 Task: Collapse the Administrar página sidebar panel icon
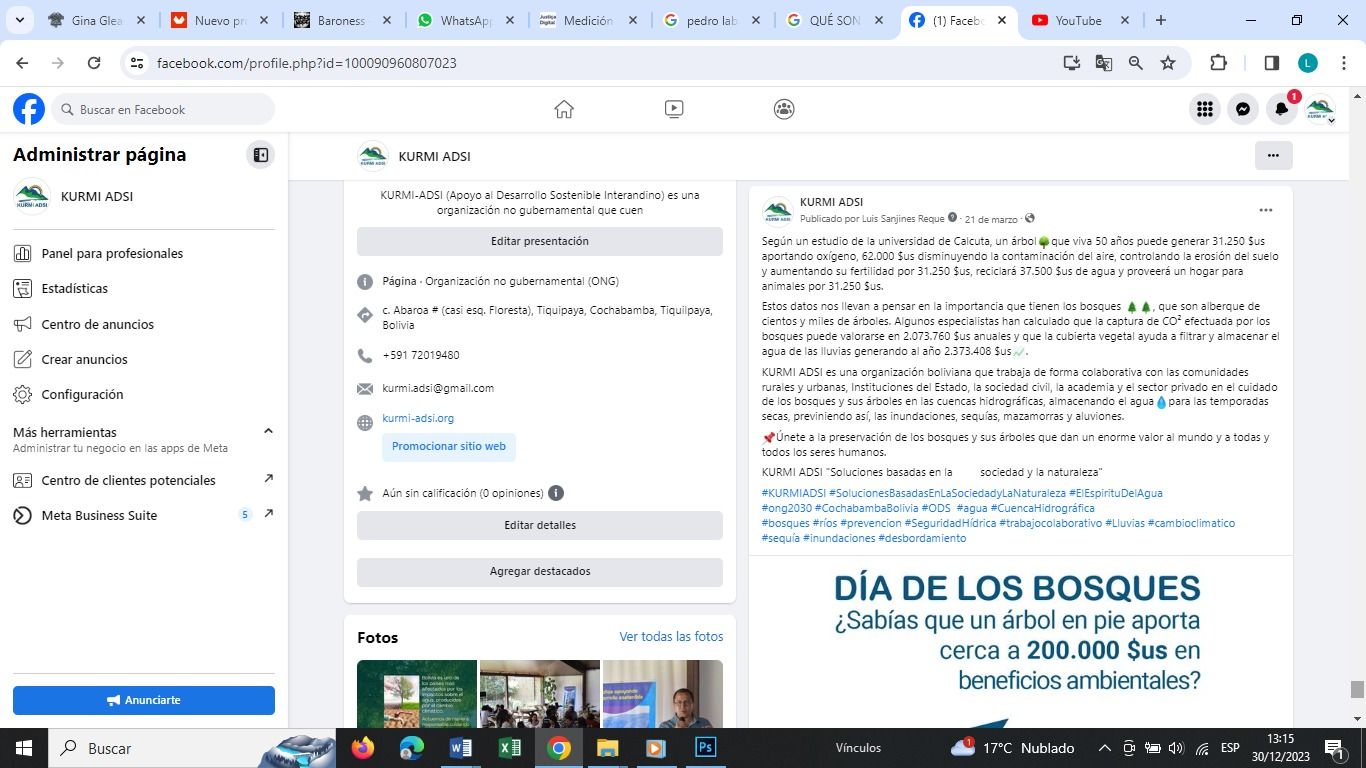260,155
